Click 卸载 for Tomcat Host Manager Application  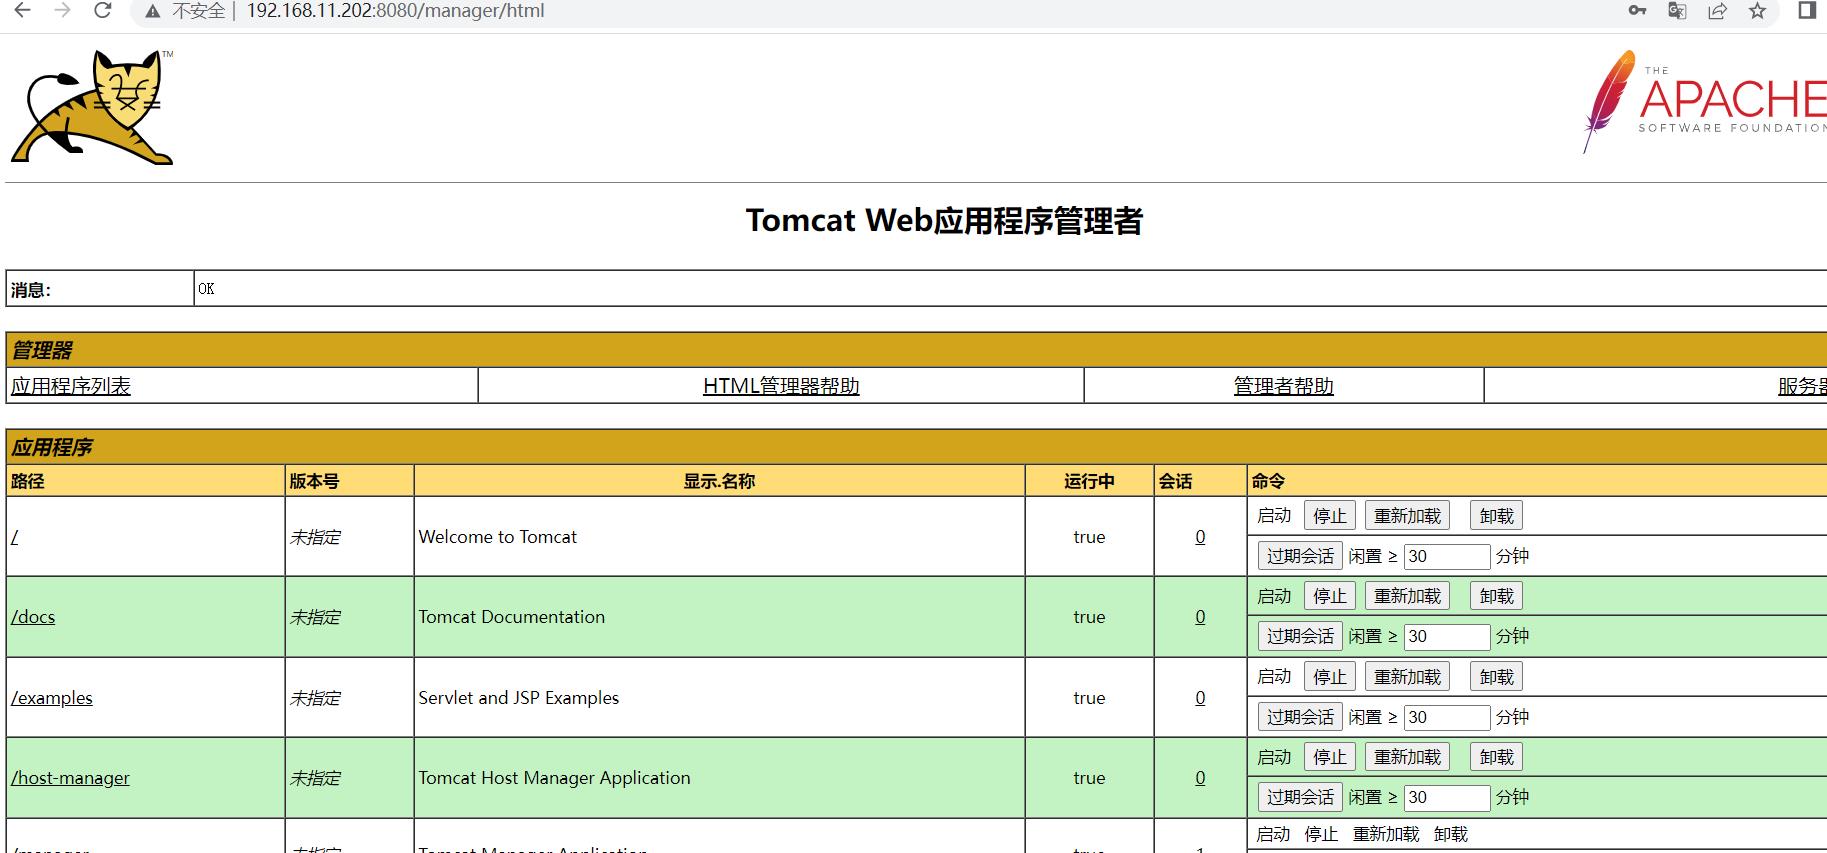coord(1497,757)
